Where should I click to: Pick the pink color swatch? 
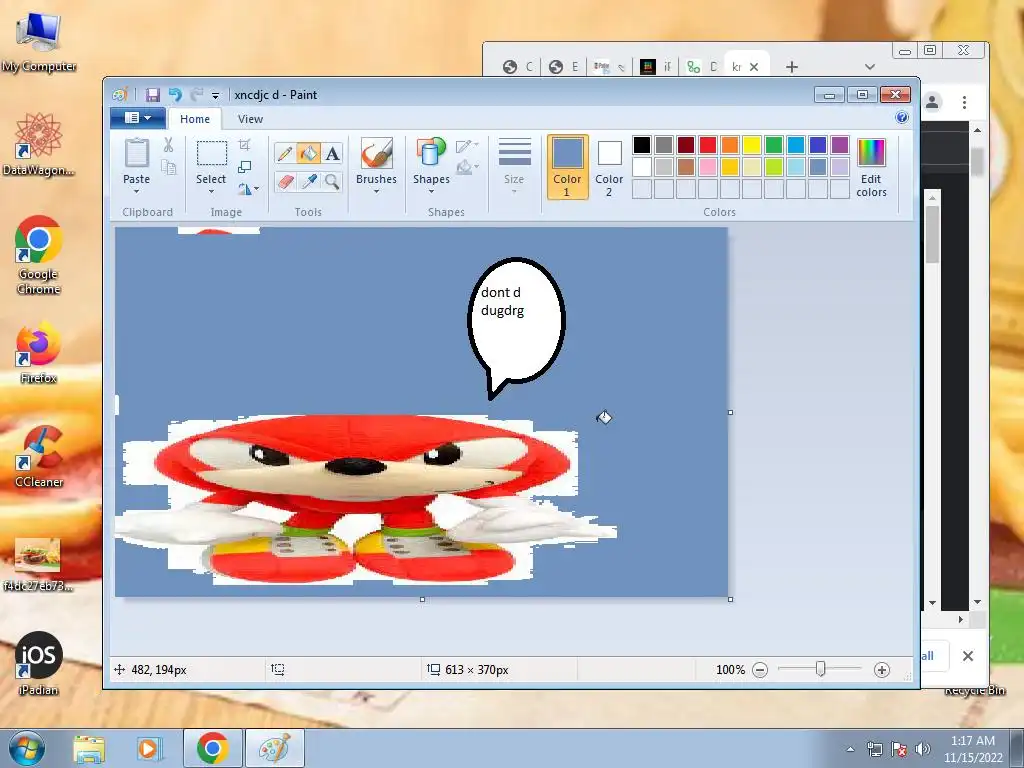coord(707,167)
